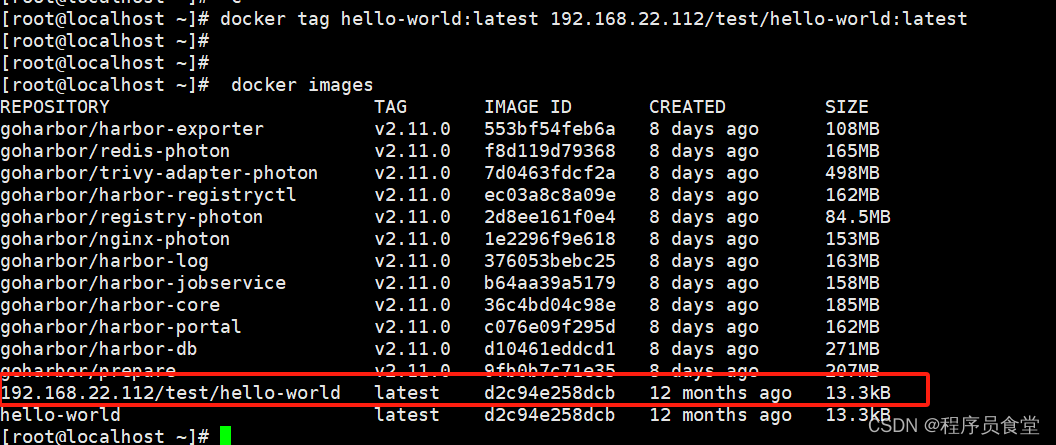Click the REPOSITORY column header
Screen dimensions: 1056x445
coord(55,107)
